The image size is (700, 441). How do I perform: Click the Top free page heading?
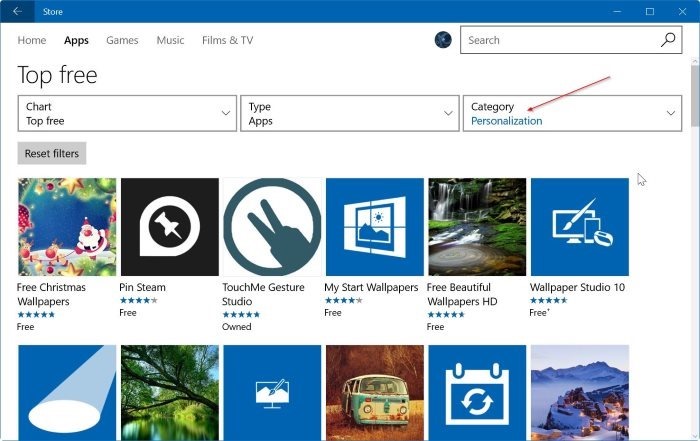click(57, 75)
